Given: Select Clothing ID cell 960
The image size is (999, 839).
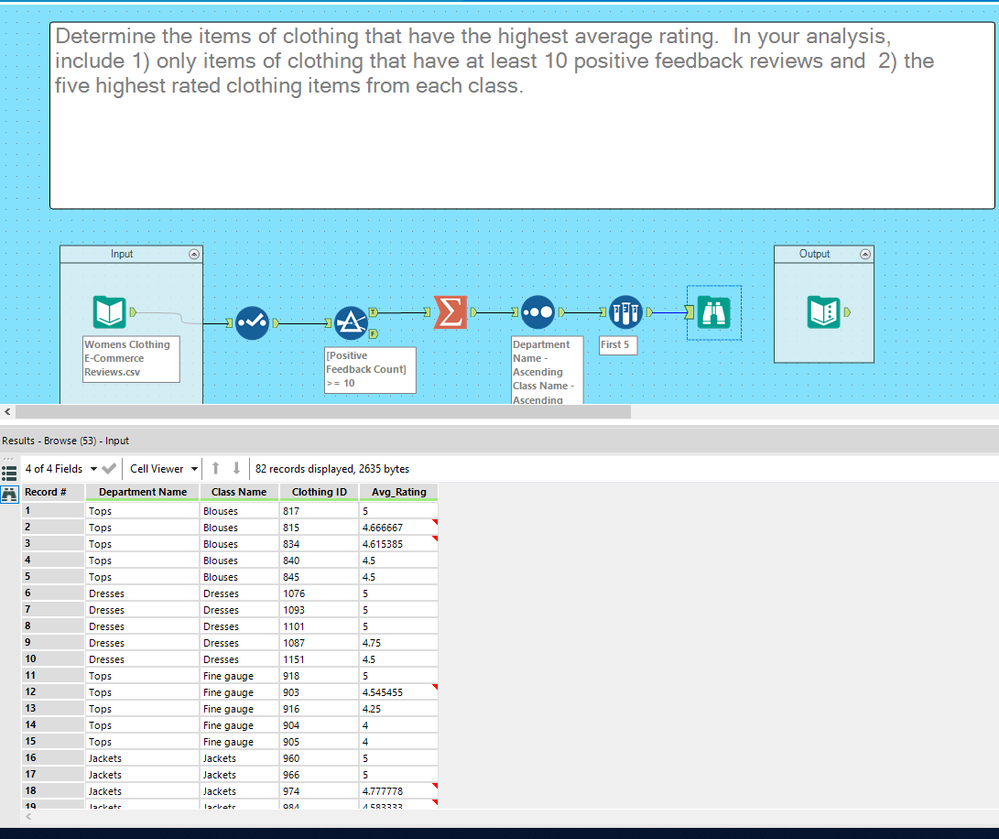Looking at the screenshot, I should (x=319, y=759).
